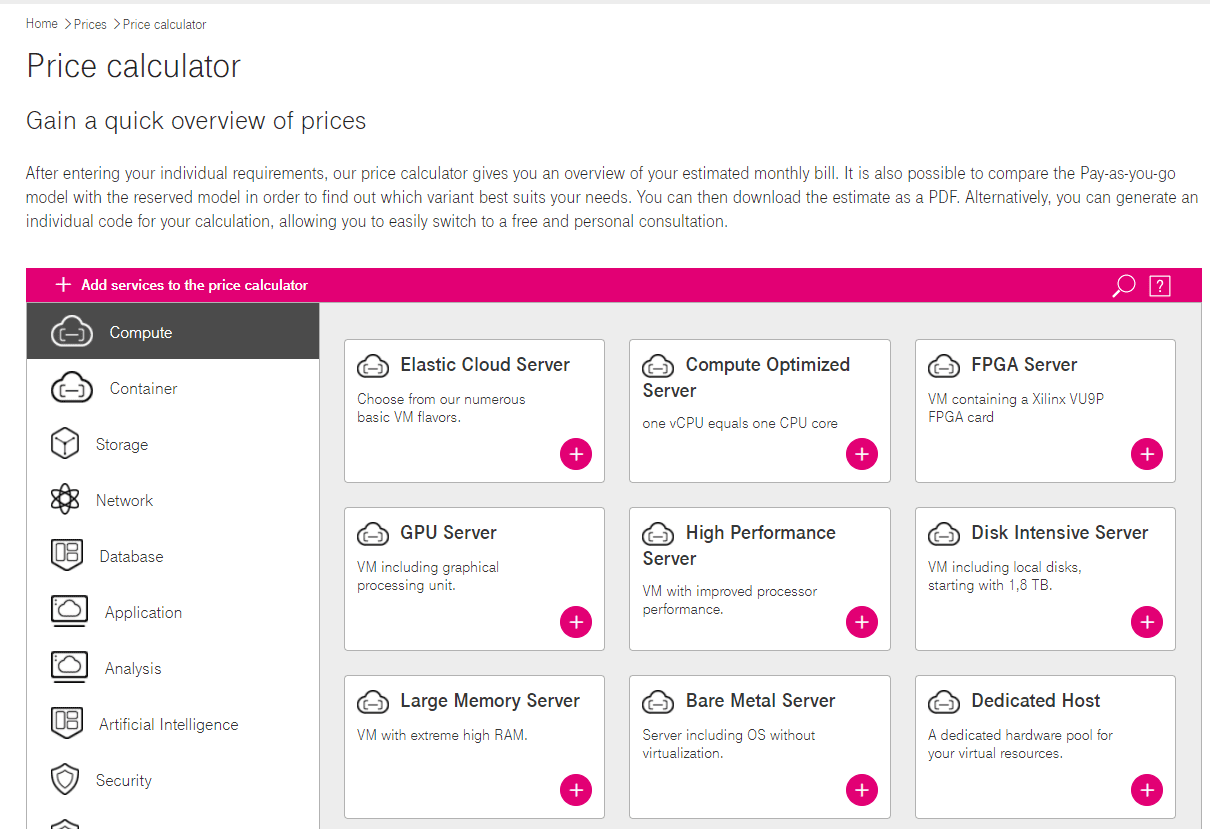The image size is (1210, 829).
Task: Click the search magnifier icon in pink bar
Action: (x=1124, y=286)
